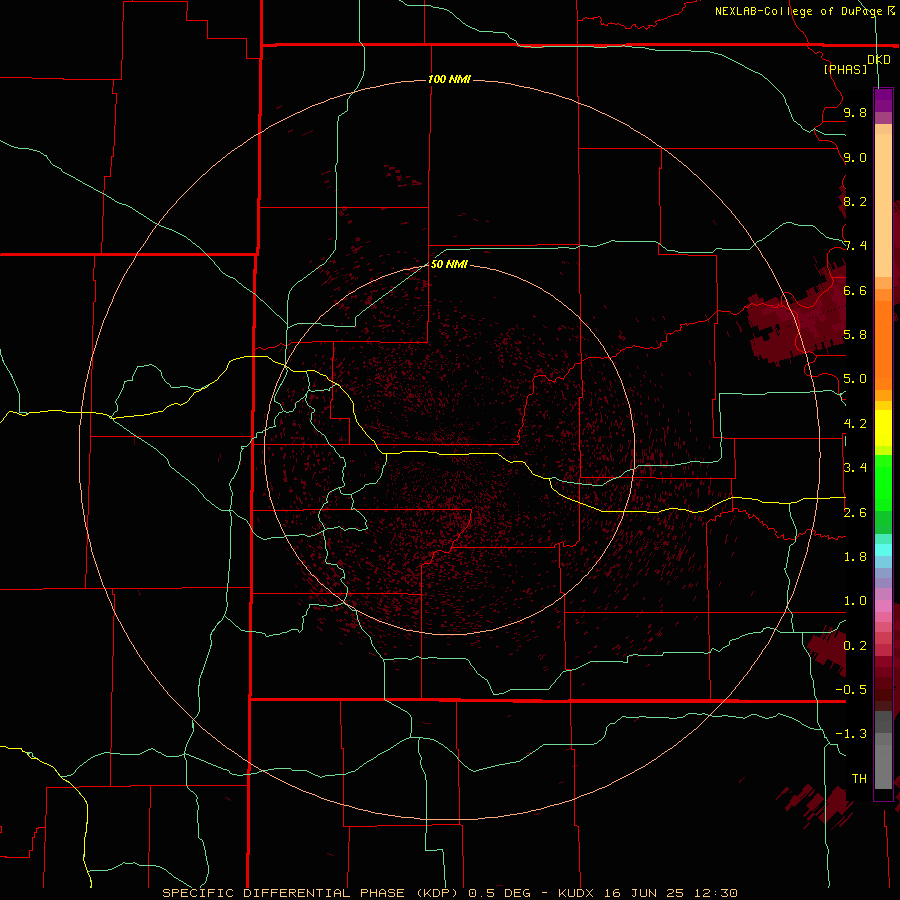The image size is (900, 900).
Task: Click the -0.5 legend value
Action: pyautogui.click(x=851, y=689)
